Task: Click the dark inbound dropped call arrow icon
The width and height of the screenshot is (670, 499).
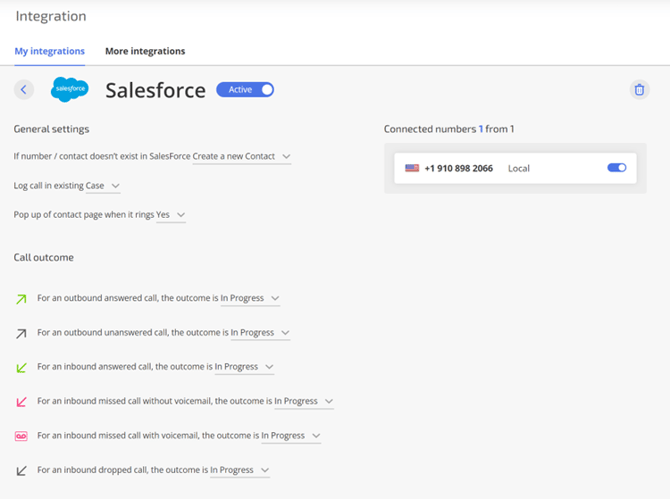Action: click(x=21, y=470)
